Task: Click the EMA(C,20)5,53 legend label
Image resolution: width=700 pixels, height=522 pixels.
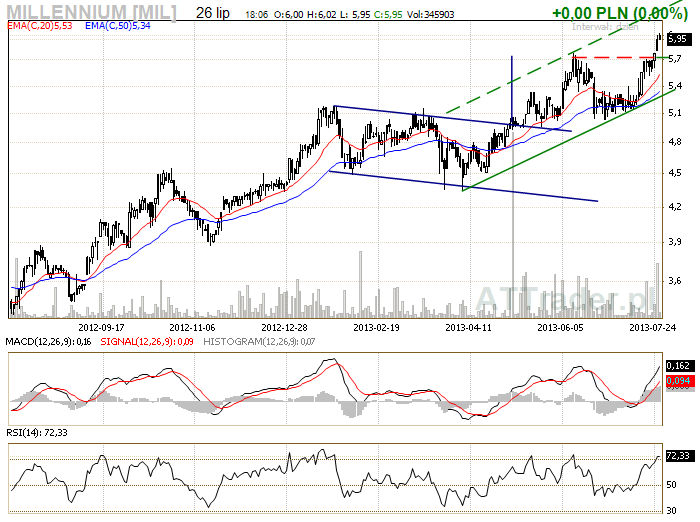Action: click(40, 26)
